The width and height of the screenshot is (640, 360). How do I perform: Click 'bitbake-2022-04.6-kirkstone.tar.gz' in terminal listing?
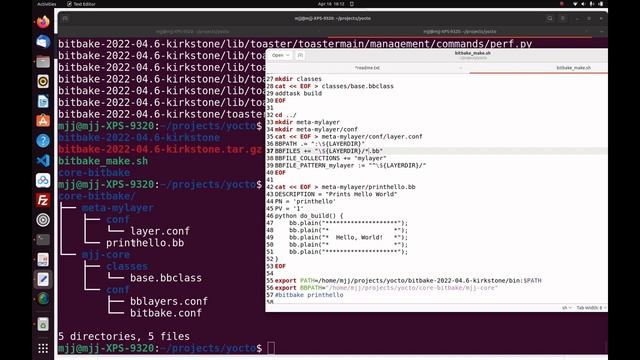click(x=160, y=149)
